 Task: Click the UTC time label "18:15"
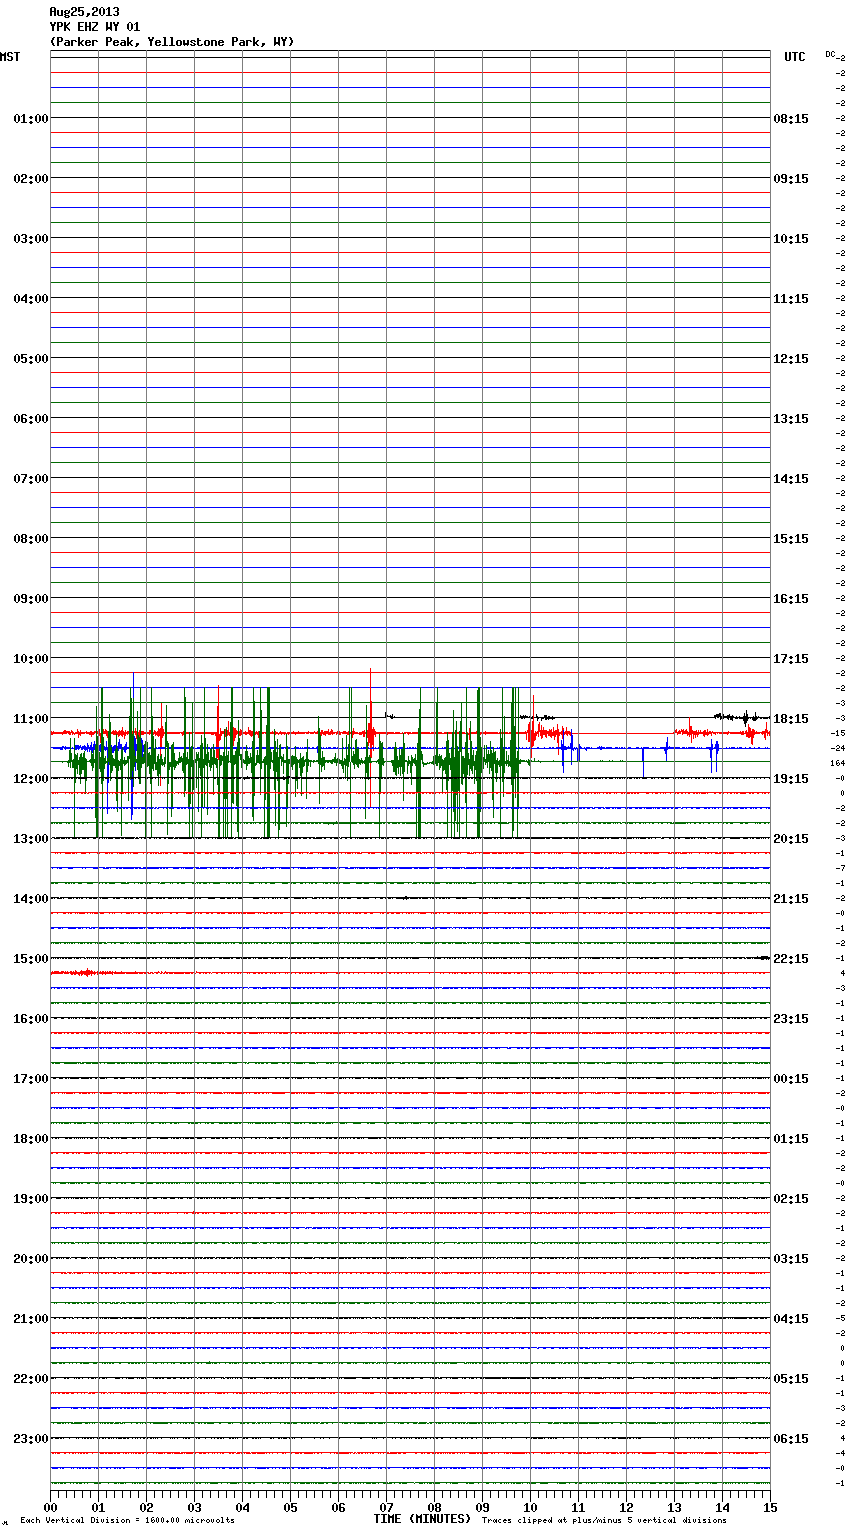click(791, 719)
